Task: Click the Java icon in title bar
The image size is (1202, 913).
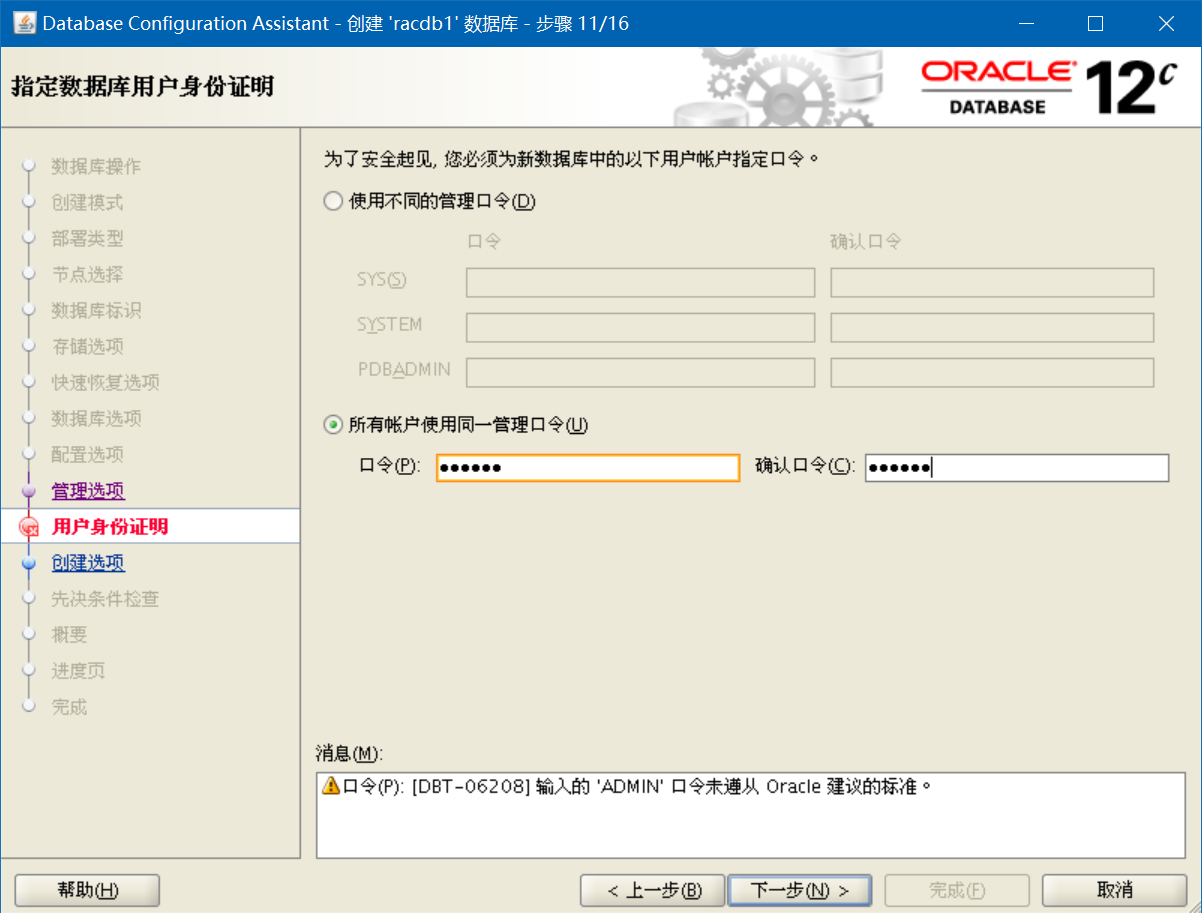Action: (x=24, y=23)
